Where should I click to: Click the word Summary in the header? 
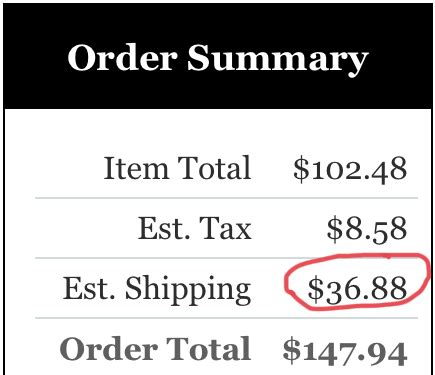[x=277, y=60]
